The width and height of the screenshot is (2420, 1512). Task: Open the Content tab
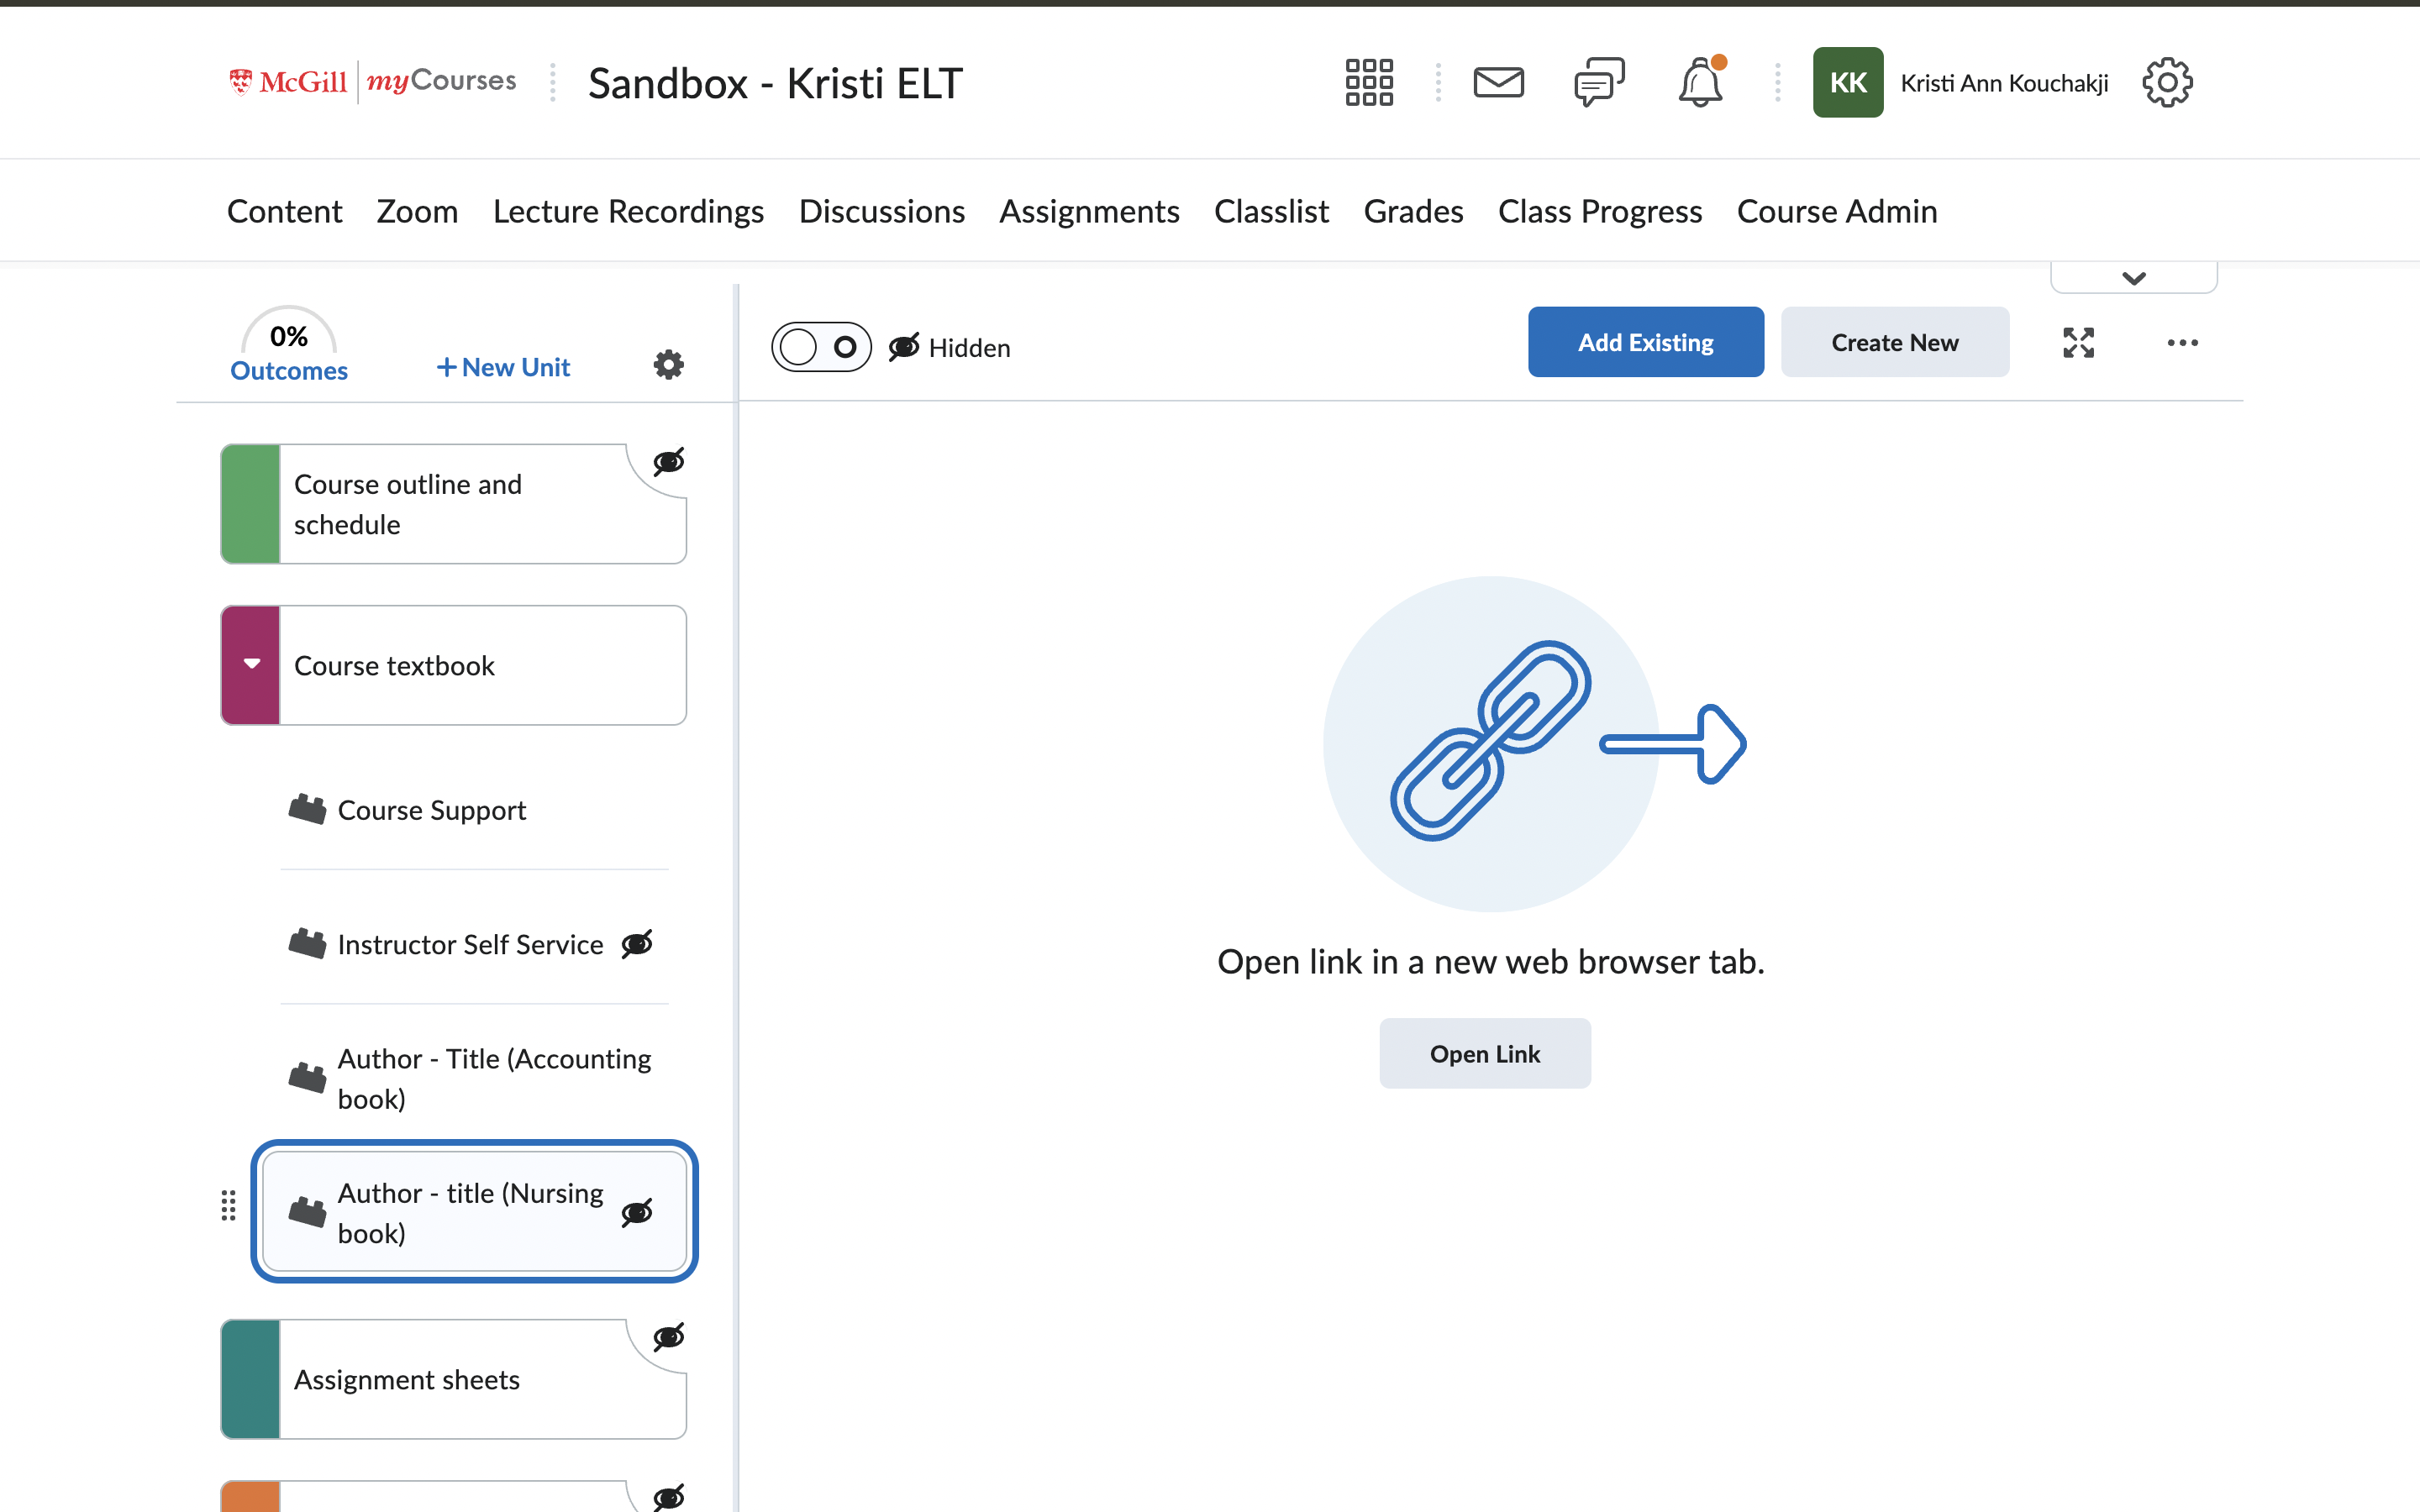284,211
